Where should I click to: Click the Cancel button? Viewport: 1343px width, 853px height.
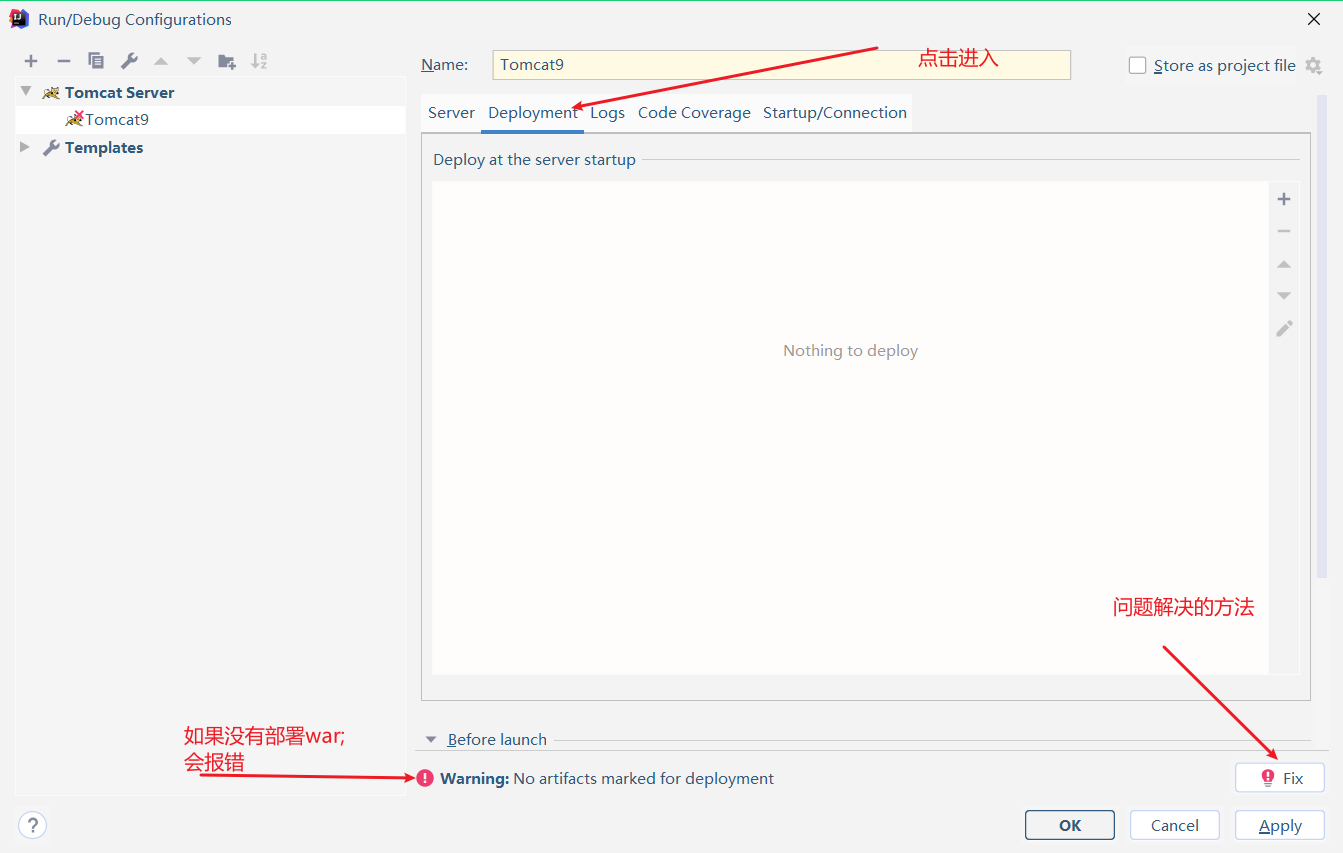(x=1175, y=825)
